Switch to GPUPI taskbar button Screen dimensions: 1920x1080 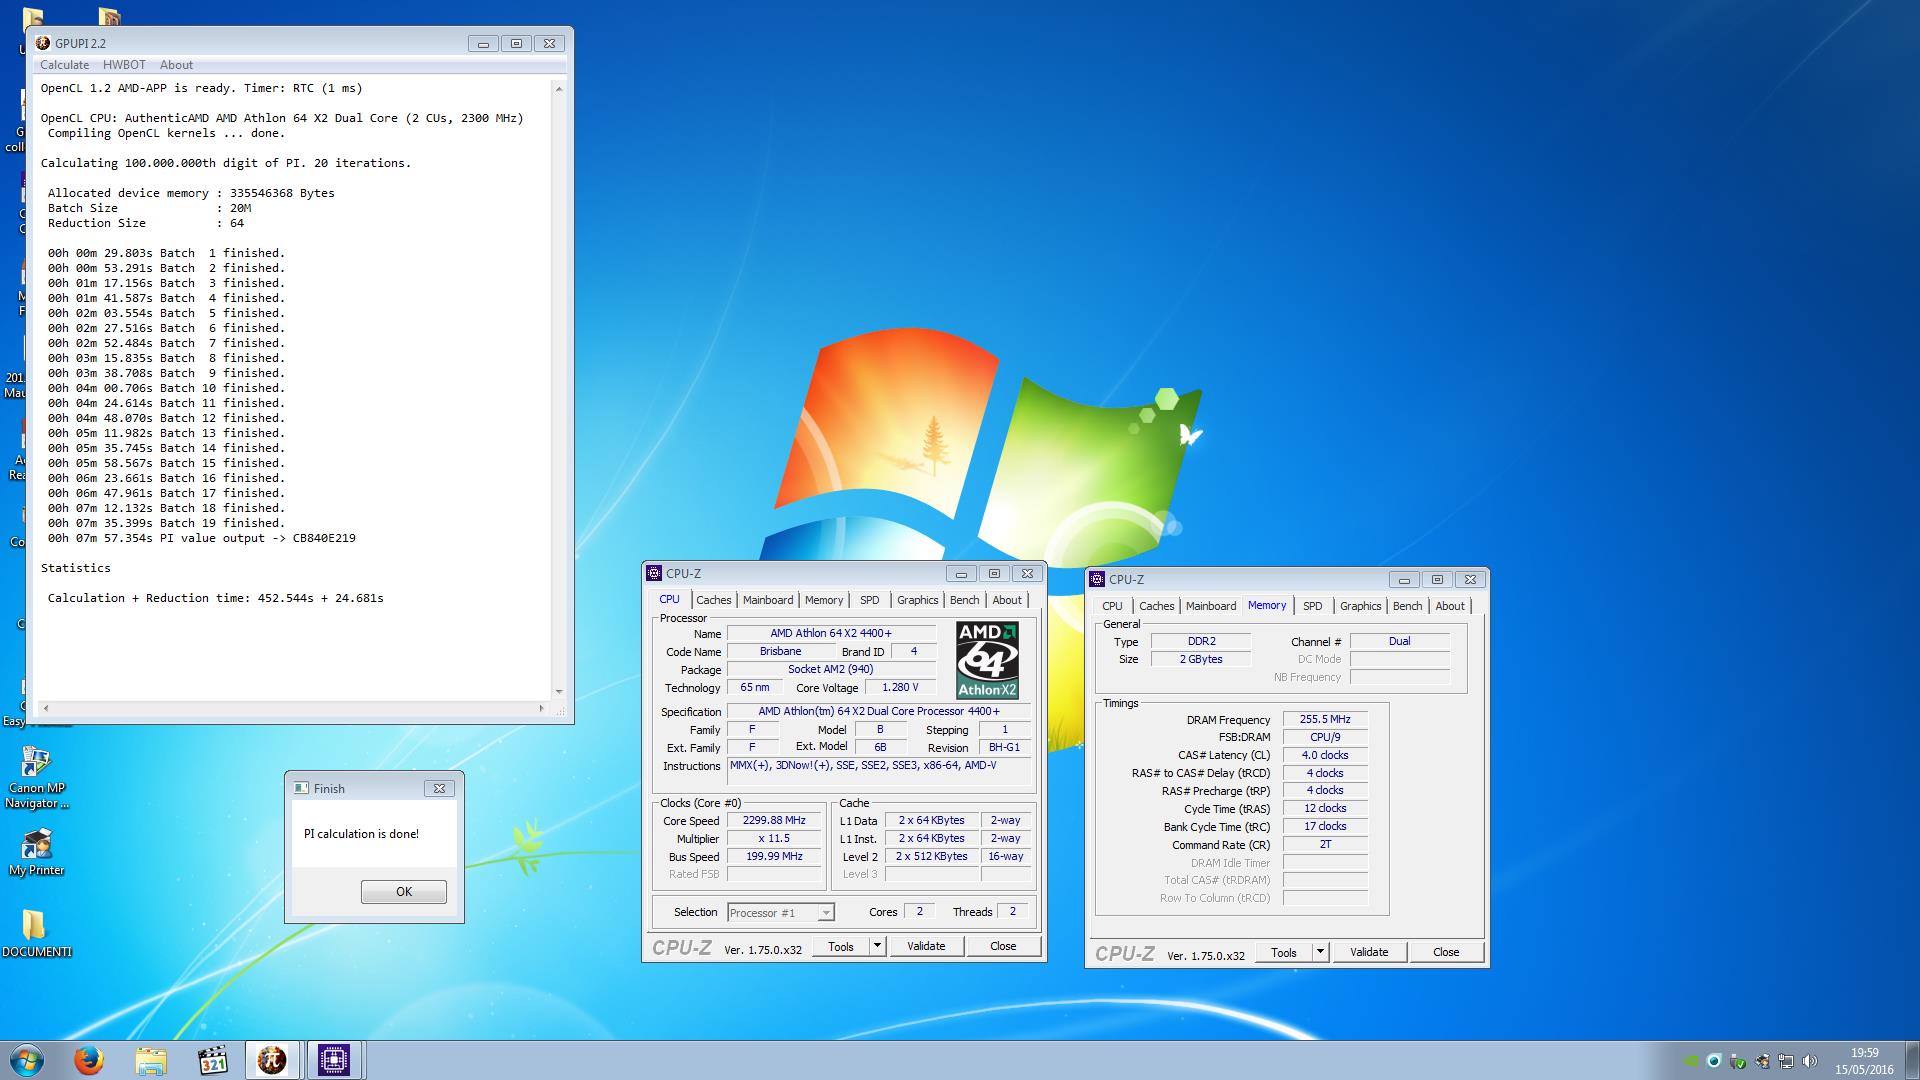tap(272, 1060)
